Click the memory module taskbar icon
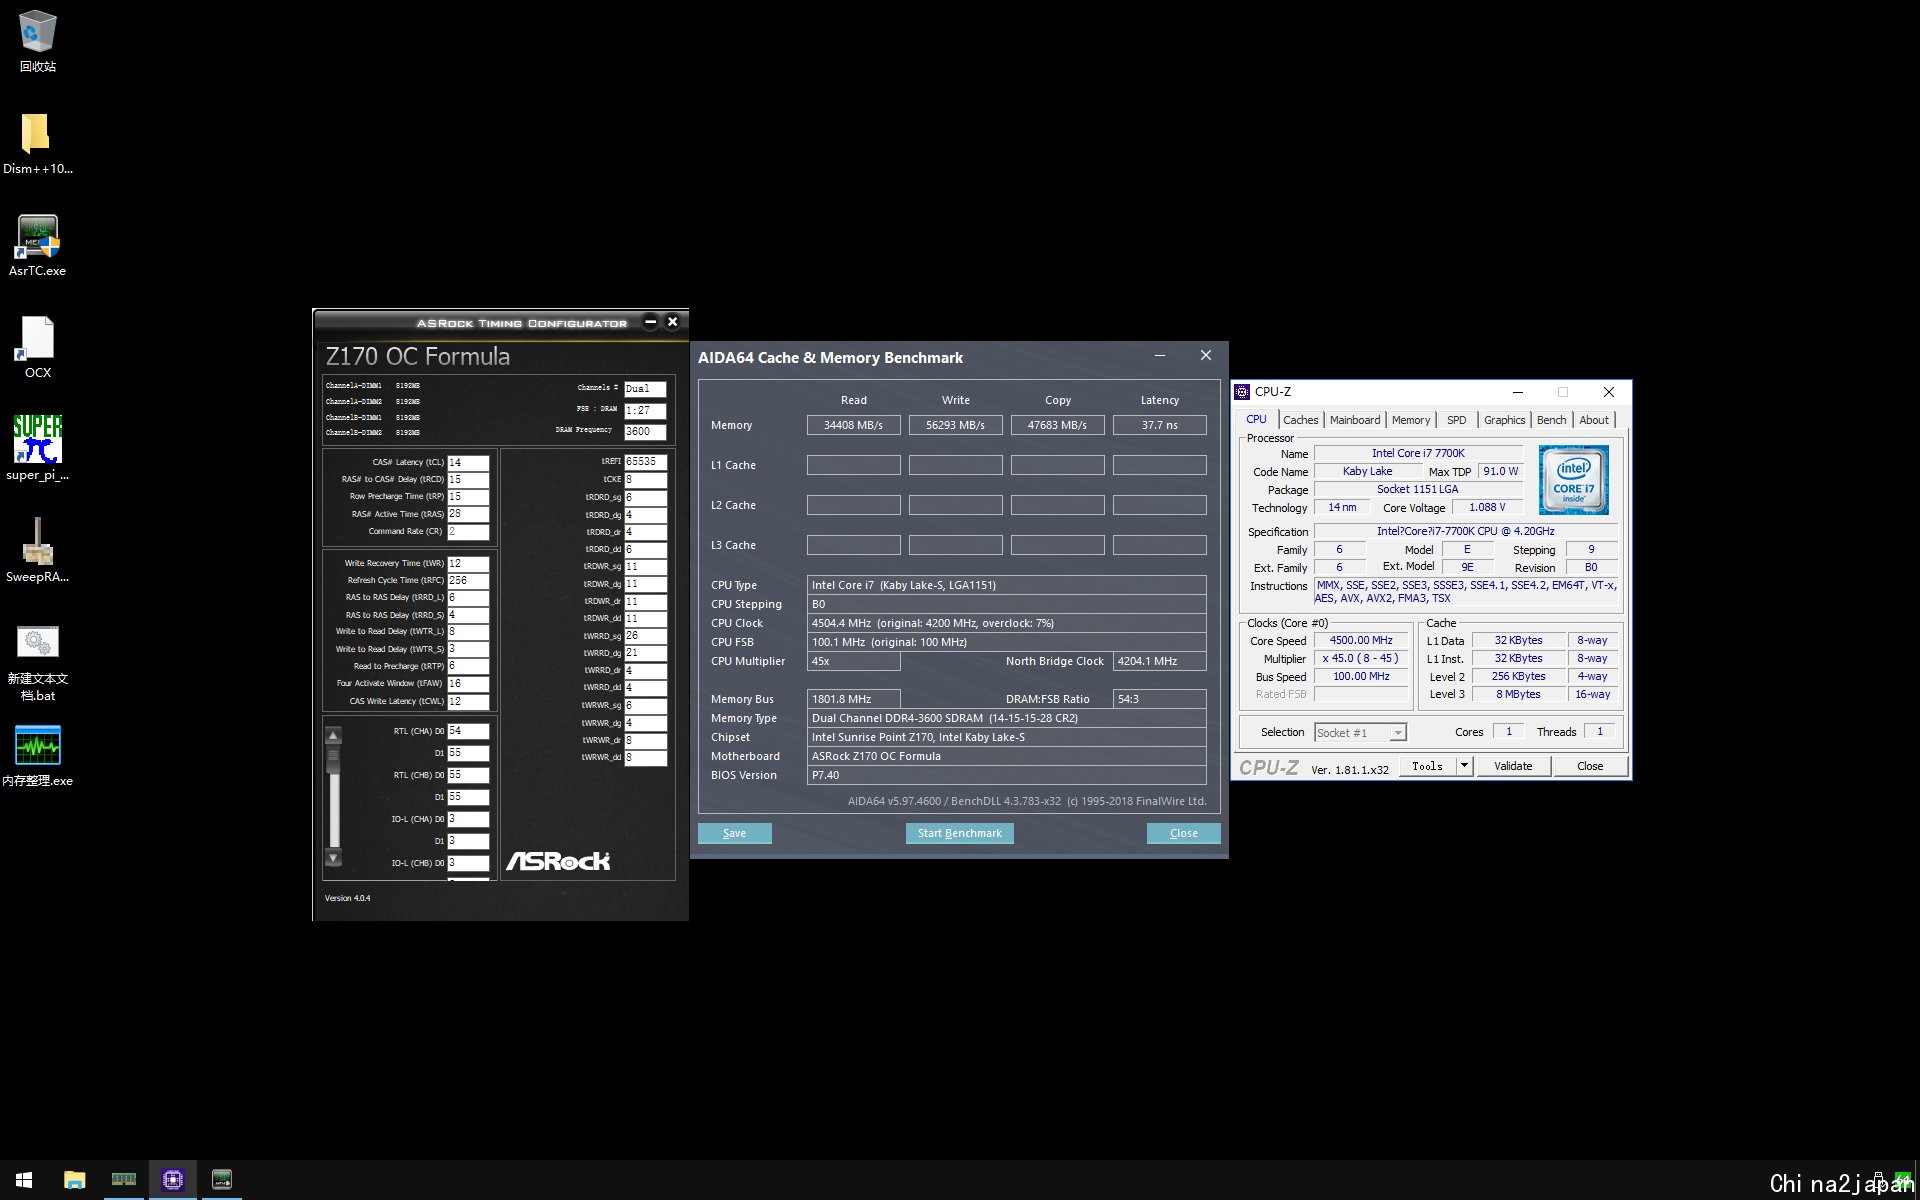 click(x=124, y=1180)
